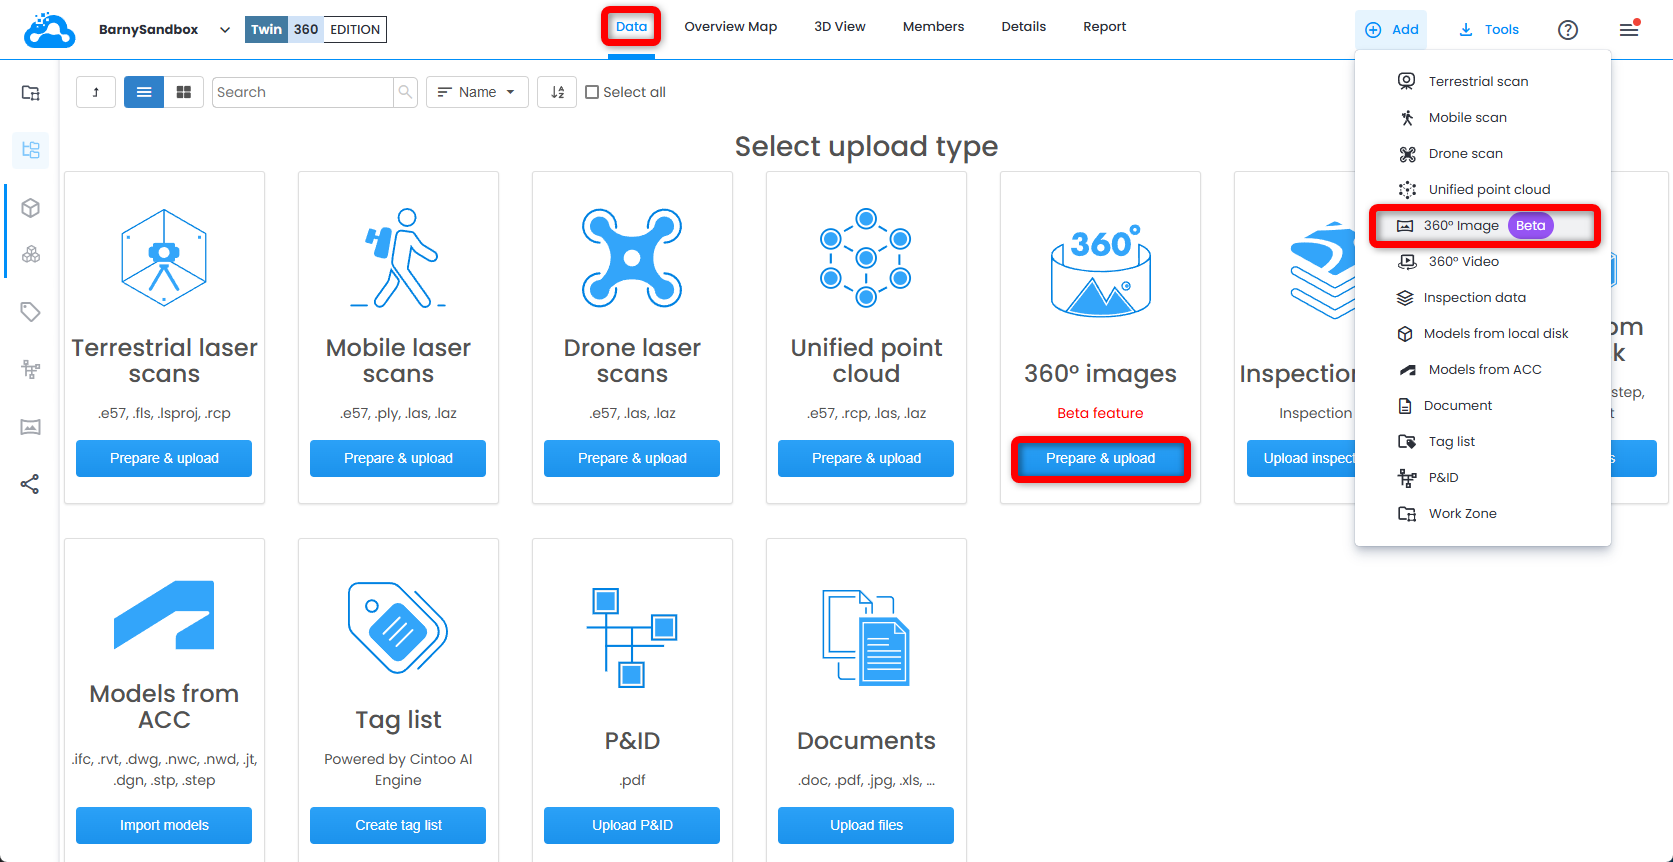The width and height of the screenshot is (1673, 862).
Task: Open the Tools menu
Action: (1489, 29)
